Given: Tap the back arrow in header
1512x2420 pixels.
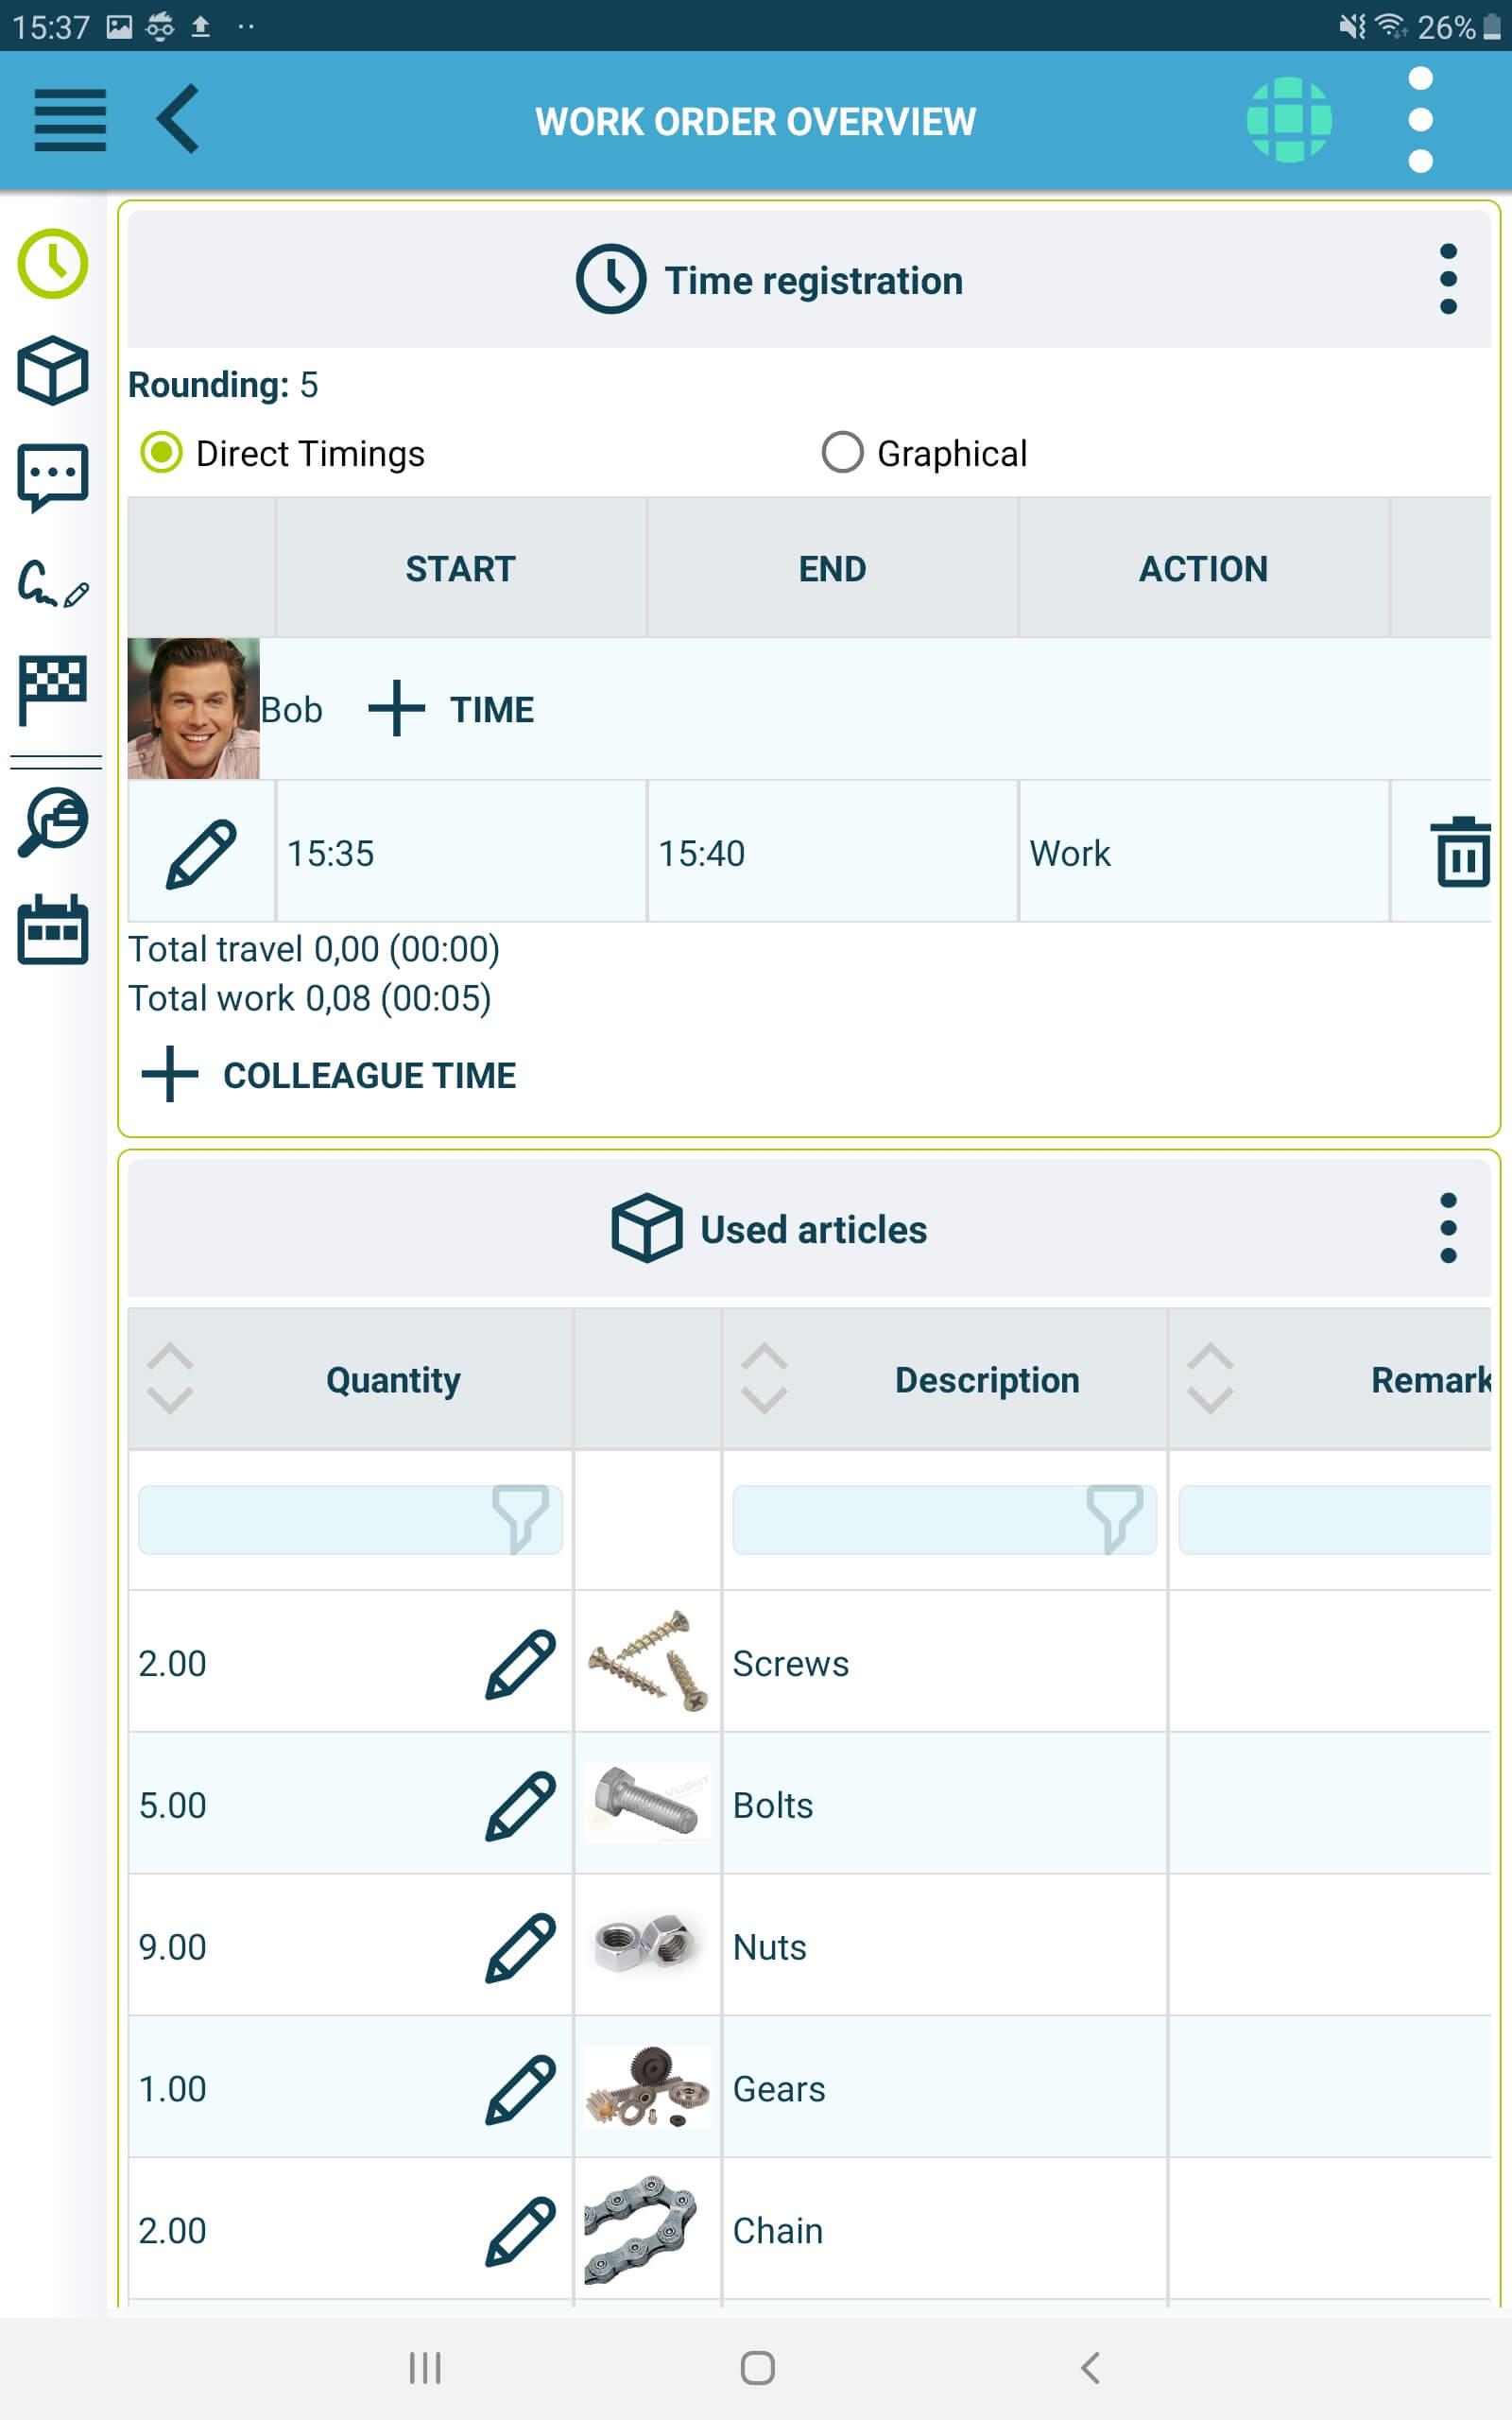Looking at the screenshot, I should click(x=179, y=119).
